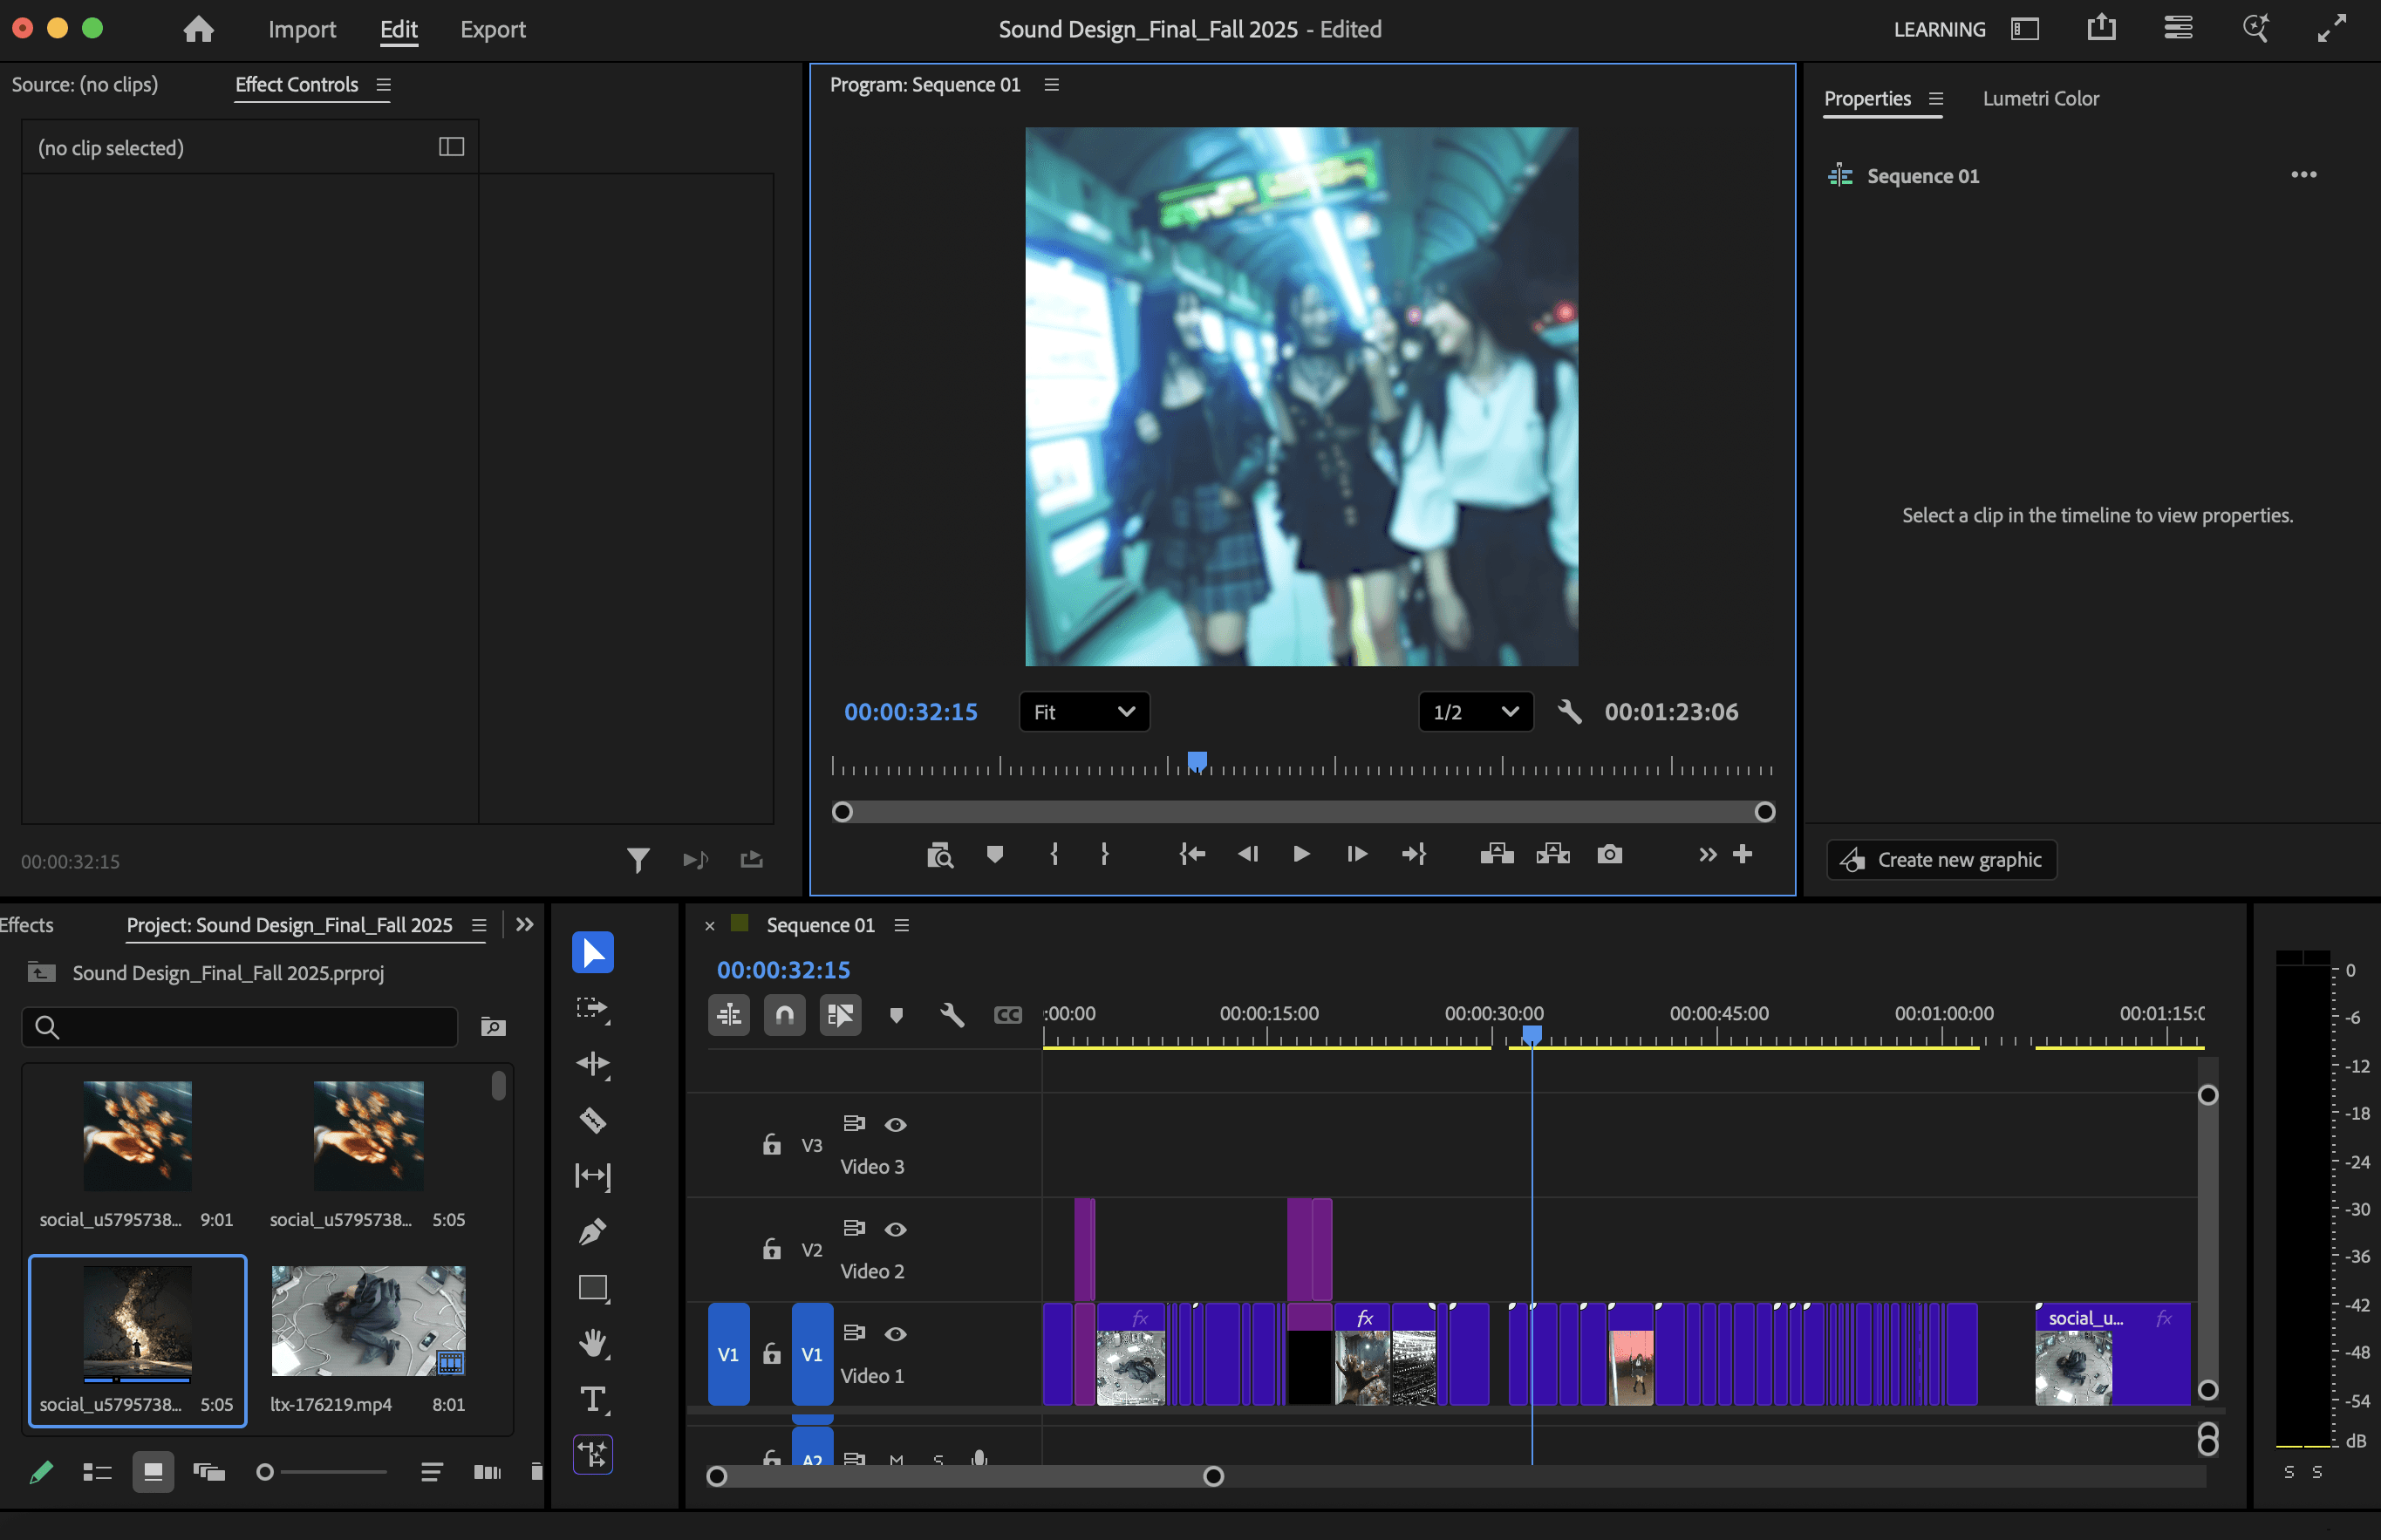
Task: Add a marker in the Program monitor
Action: (994, 854)
